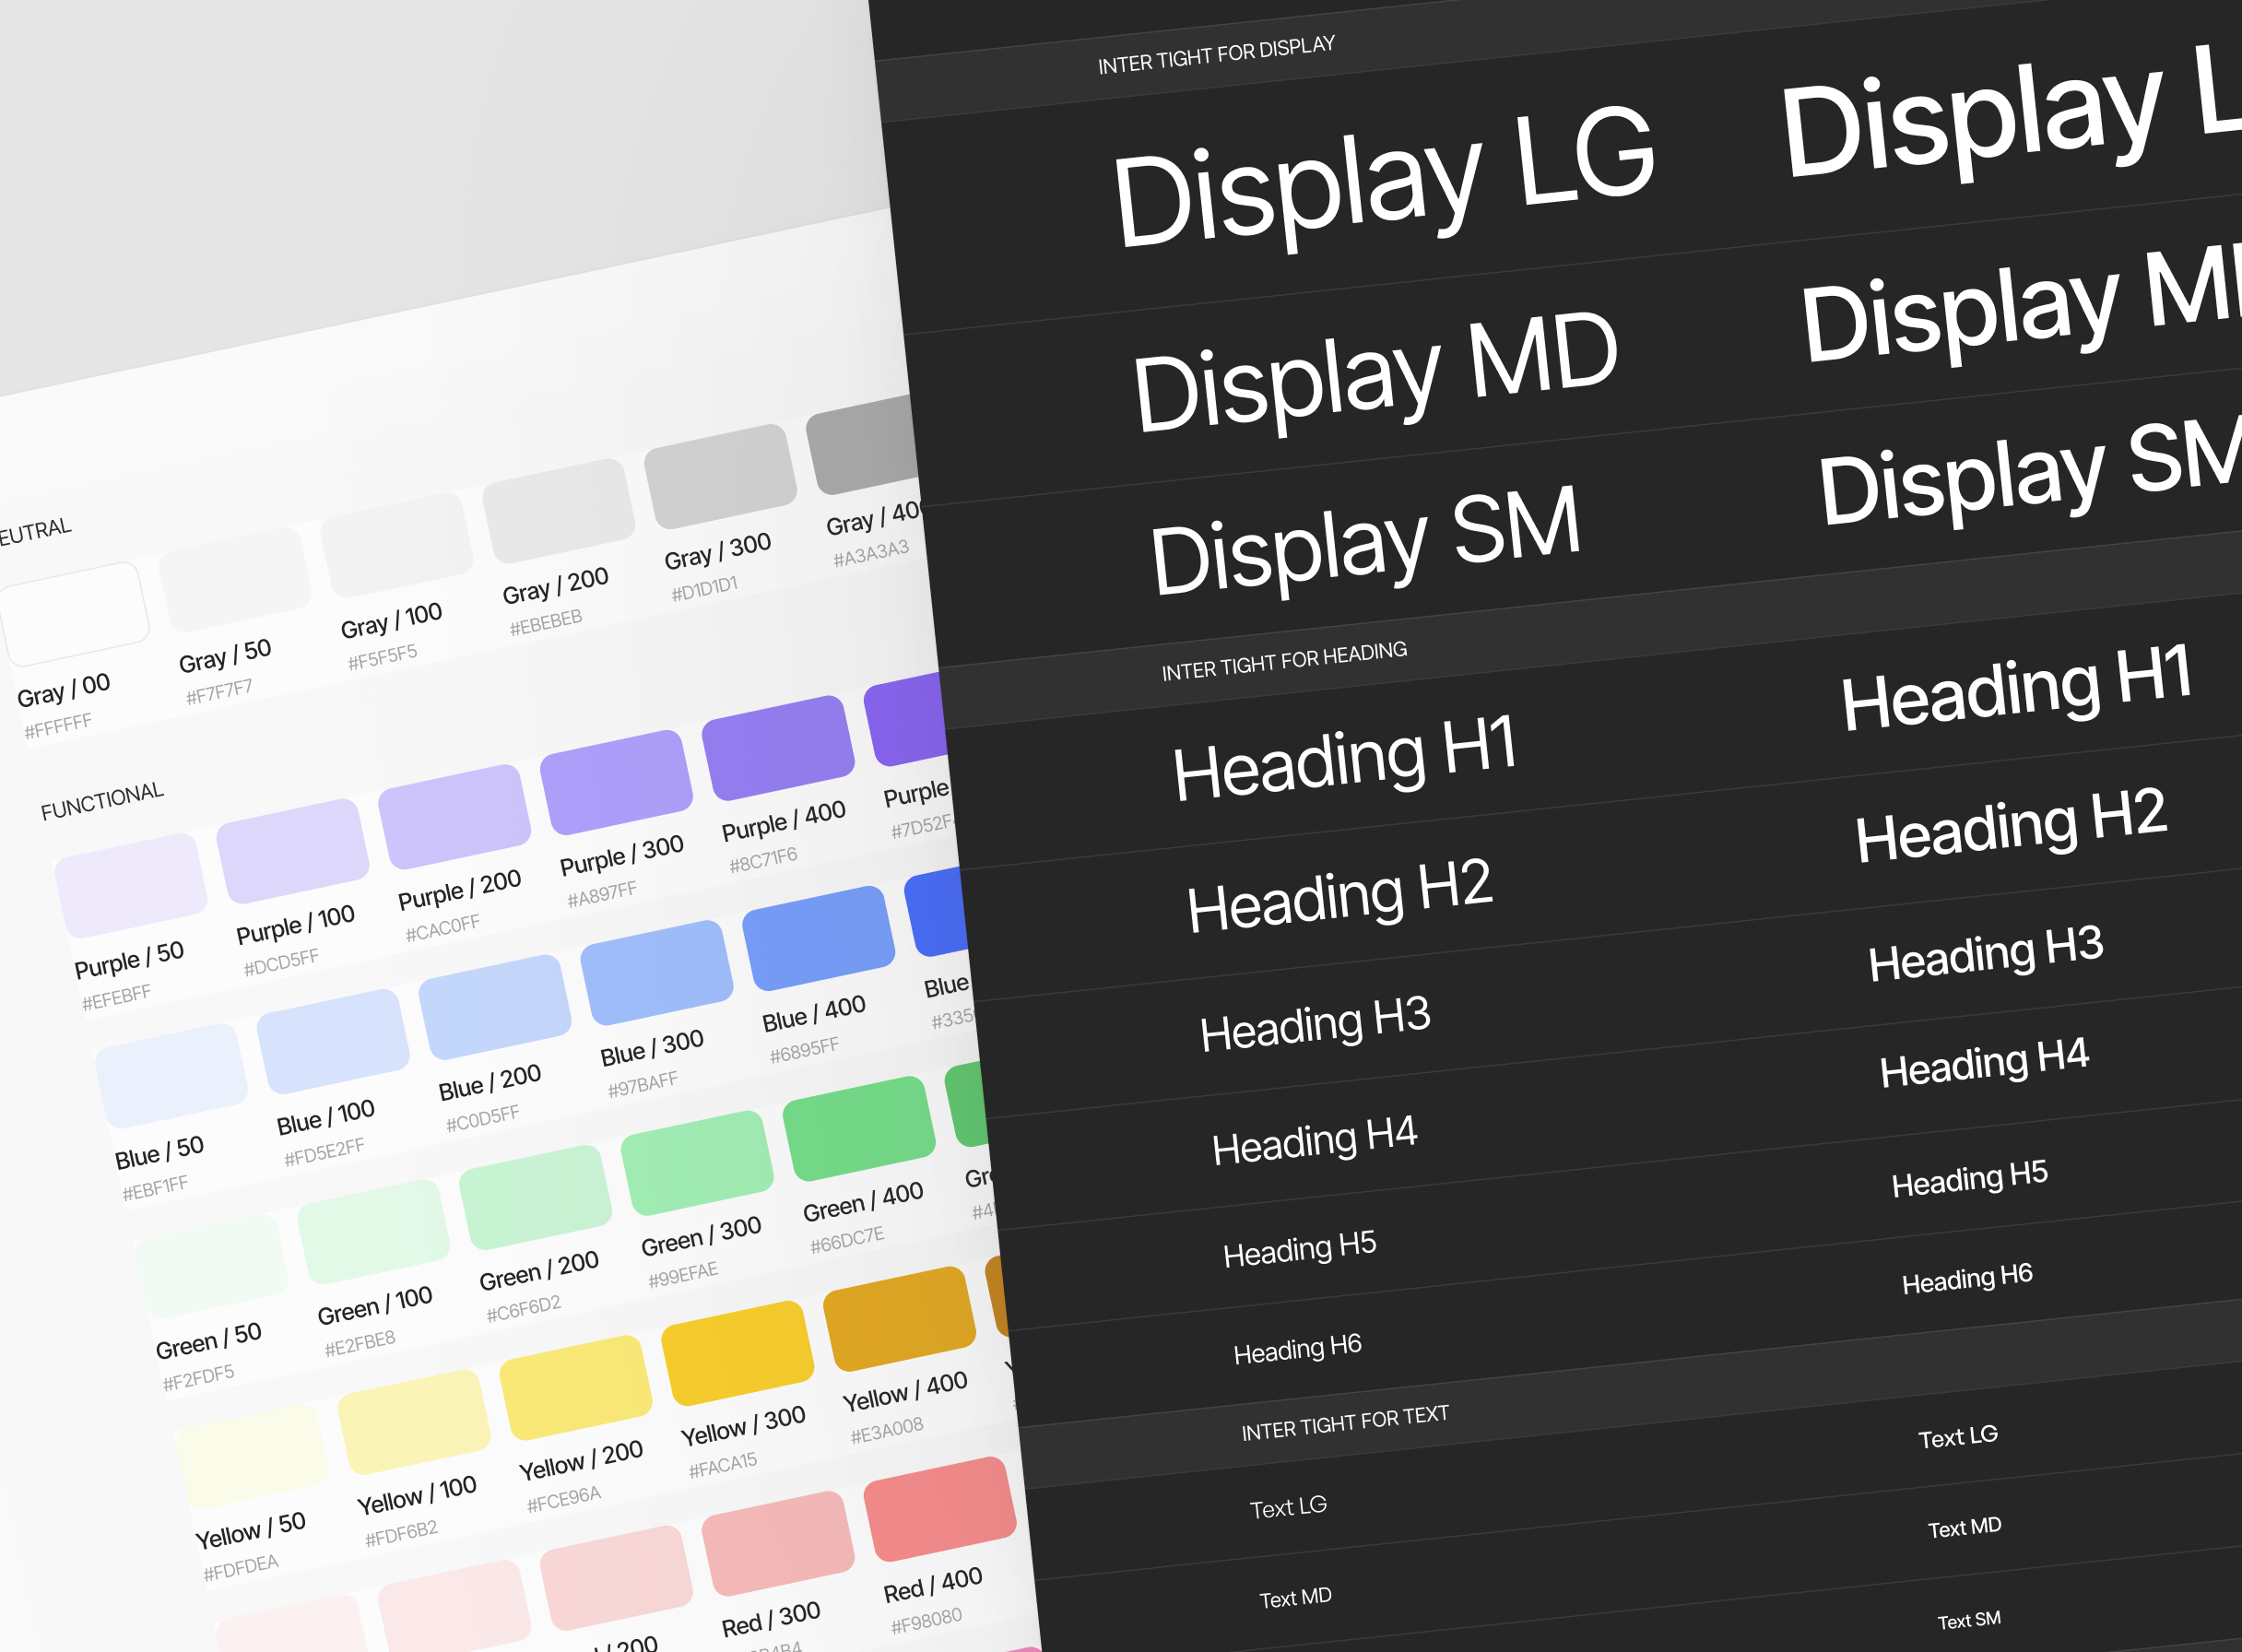Select the regular-weight Display LG sample
Screen dimensions: 2242x1652
1385,178
